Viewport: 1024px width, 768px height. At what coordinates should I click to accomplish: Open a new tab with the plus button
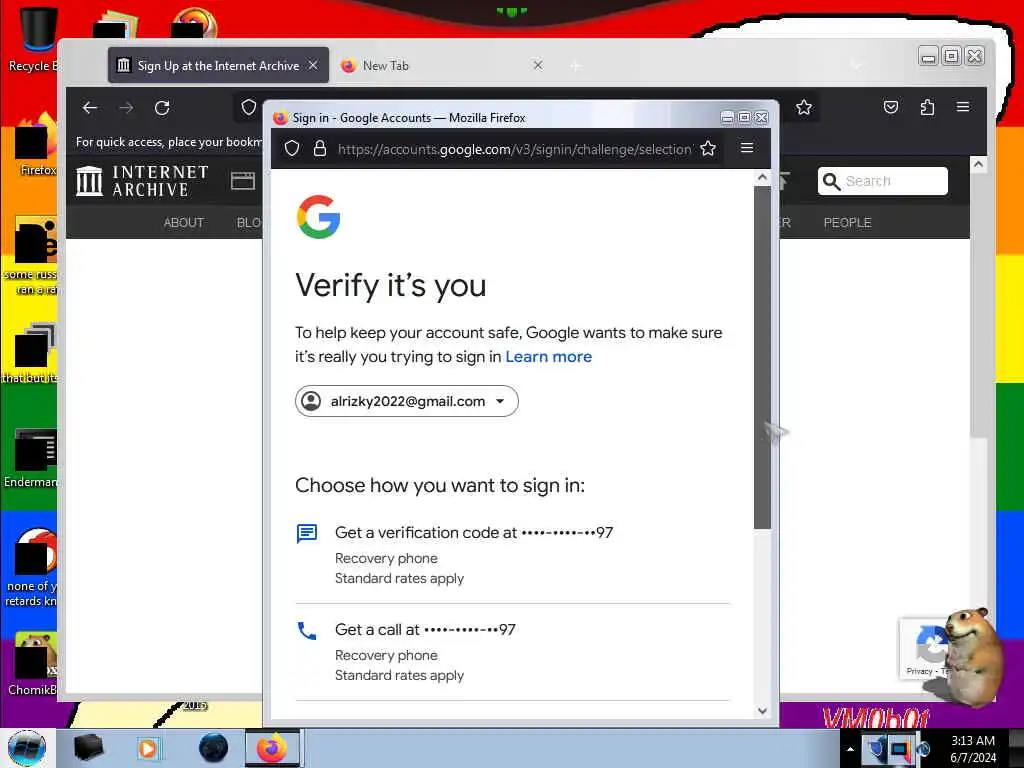pyautogui.click(x=575, y=65)
